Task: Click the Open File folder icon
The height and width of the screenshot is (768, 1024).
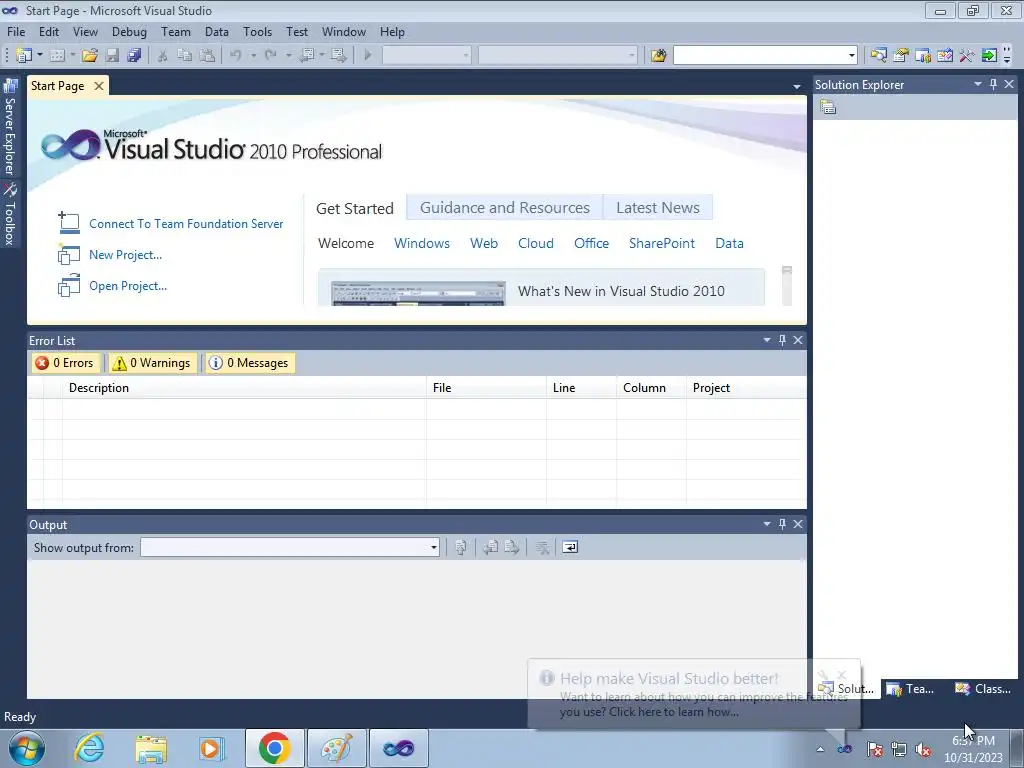Action: click(89, 56)
